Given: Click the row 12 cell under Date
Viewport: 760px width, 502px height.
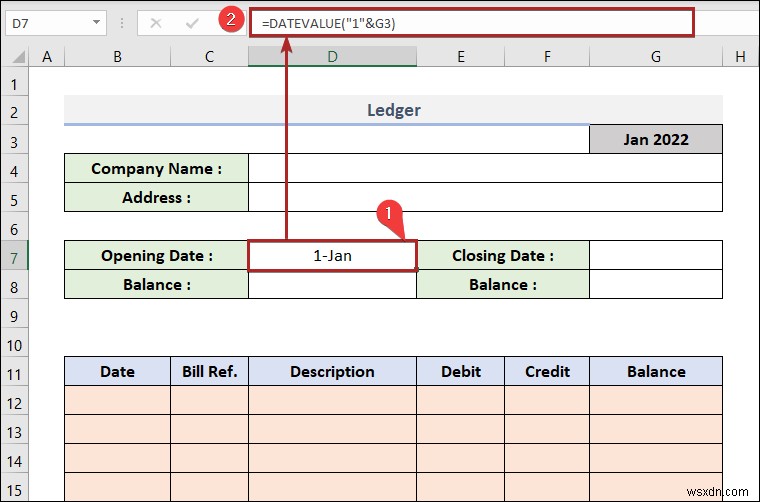Looking at the screenshot, I should click(117, 400).
